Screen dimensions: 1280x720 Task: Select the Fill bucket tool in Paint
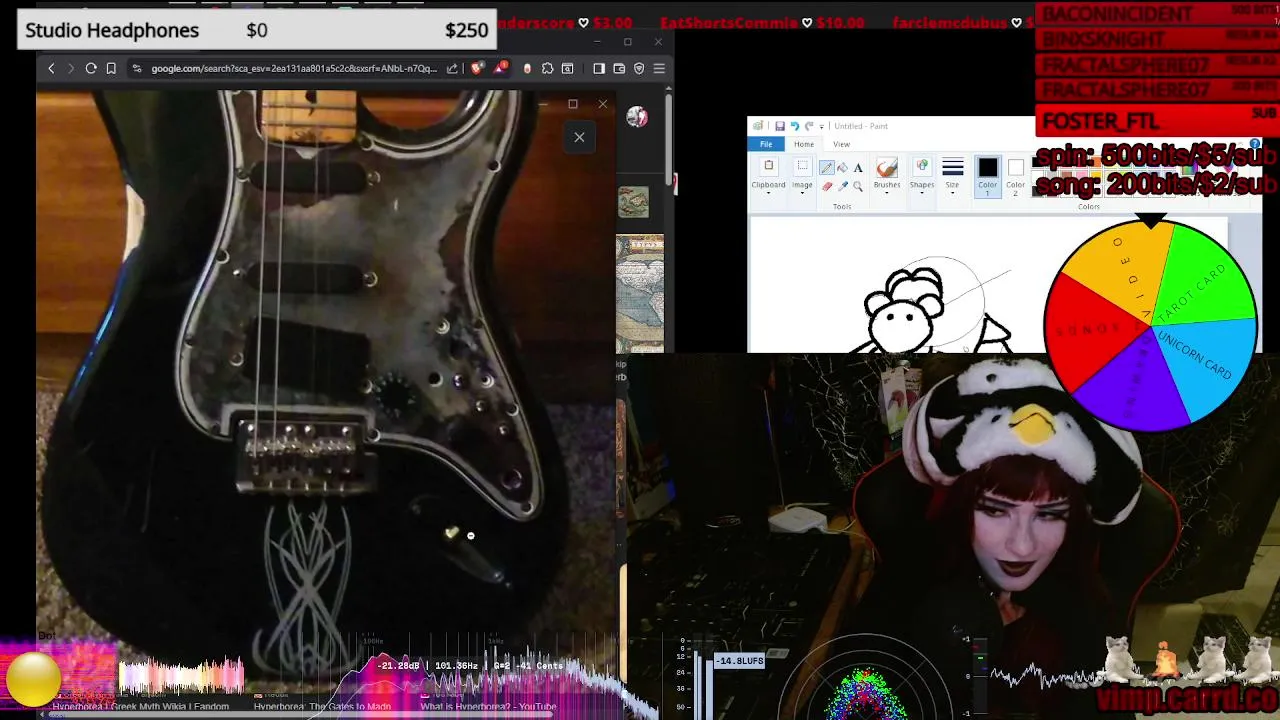click(x=842, y=167)
